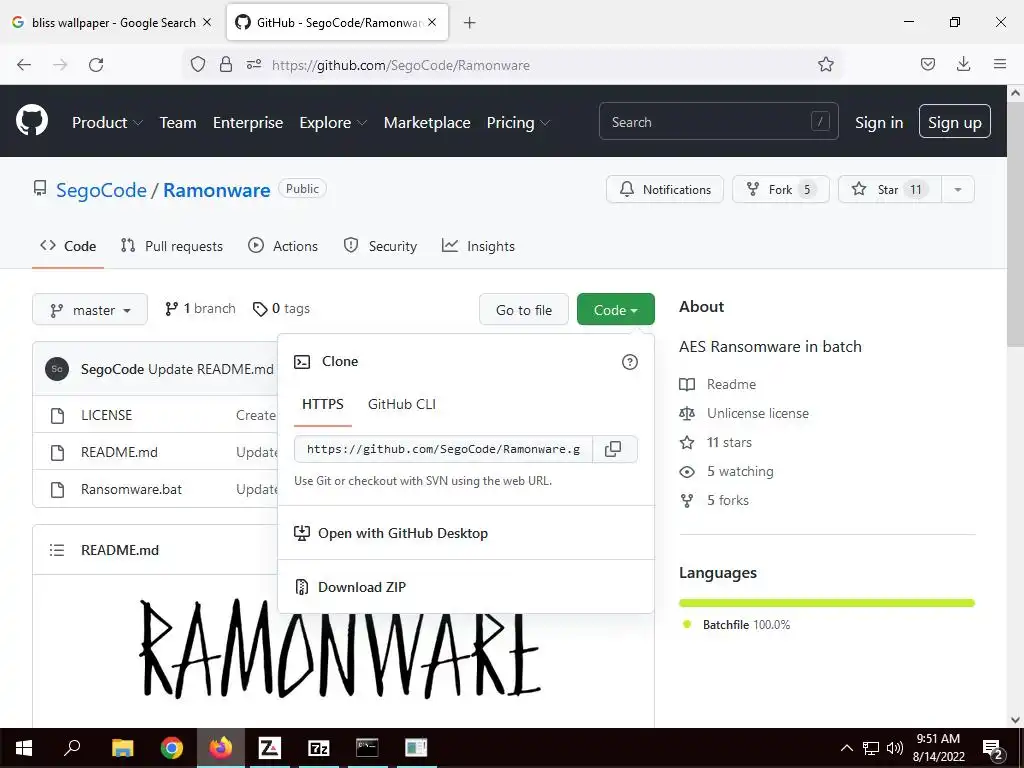Click the Sign up button
Screen dimensions: 1024x768
pyautogui.click(x=955, y=121)
